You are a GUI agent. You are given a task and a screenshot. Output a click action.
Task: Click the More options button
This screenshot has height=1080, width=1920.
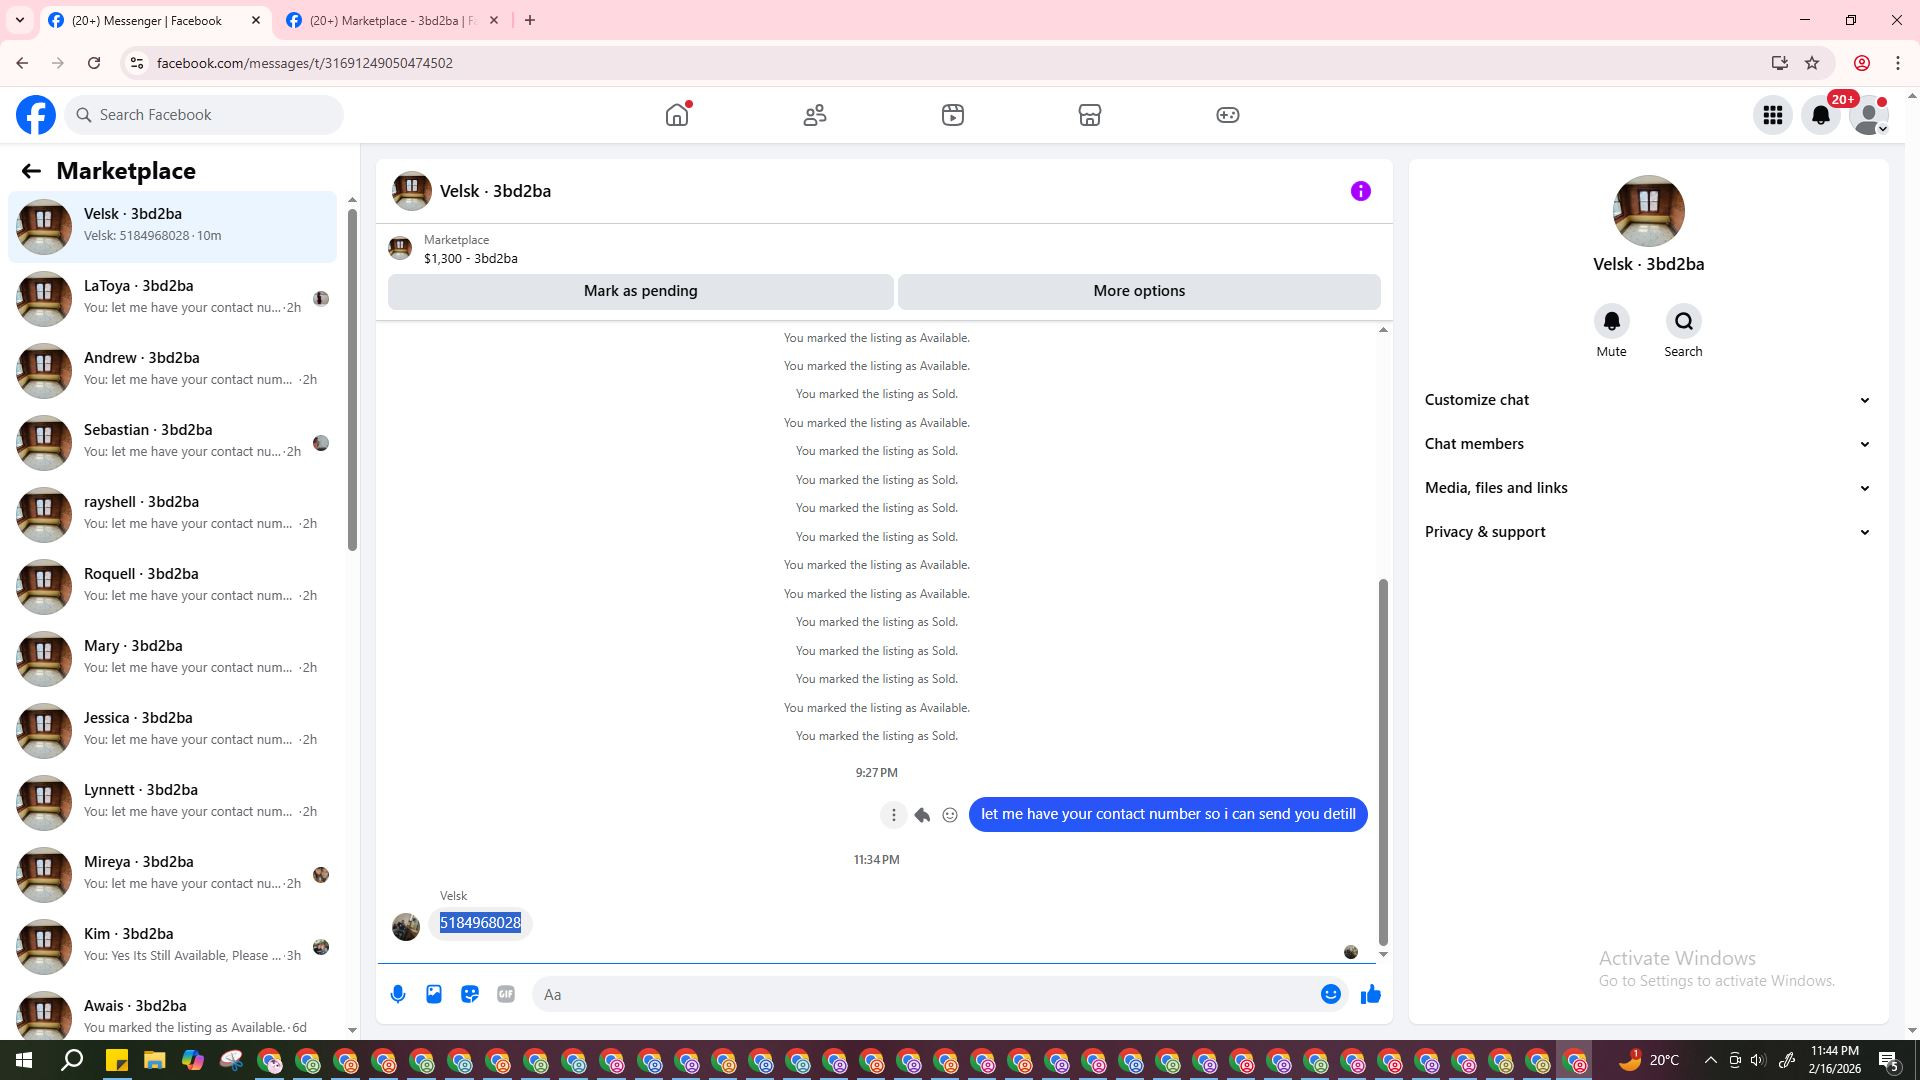(x=1139, y=291)
